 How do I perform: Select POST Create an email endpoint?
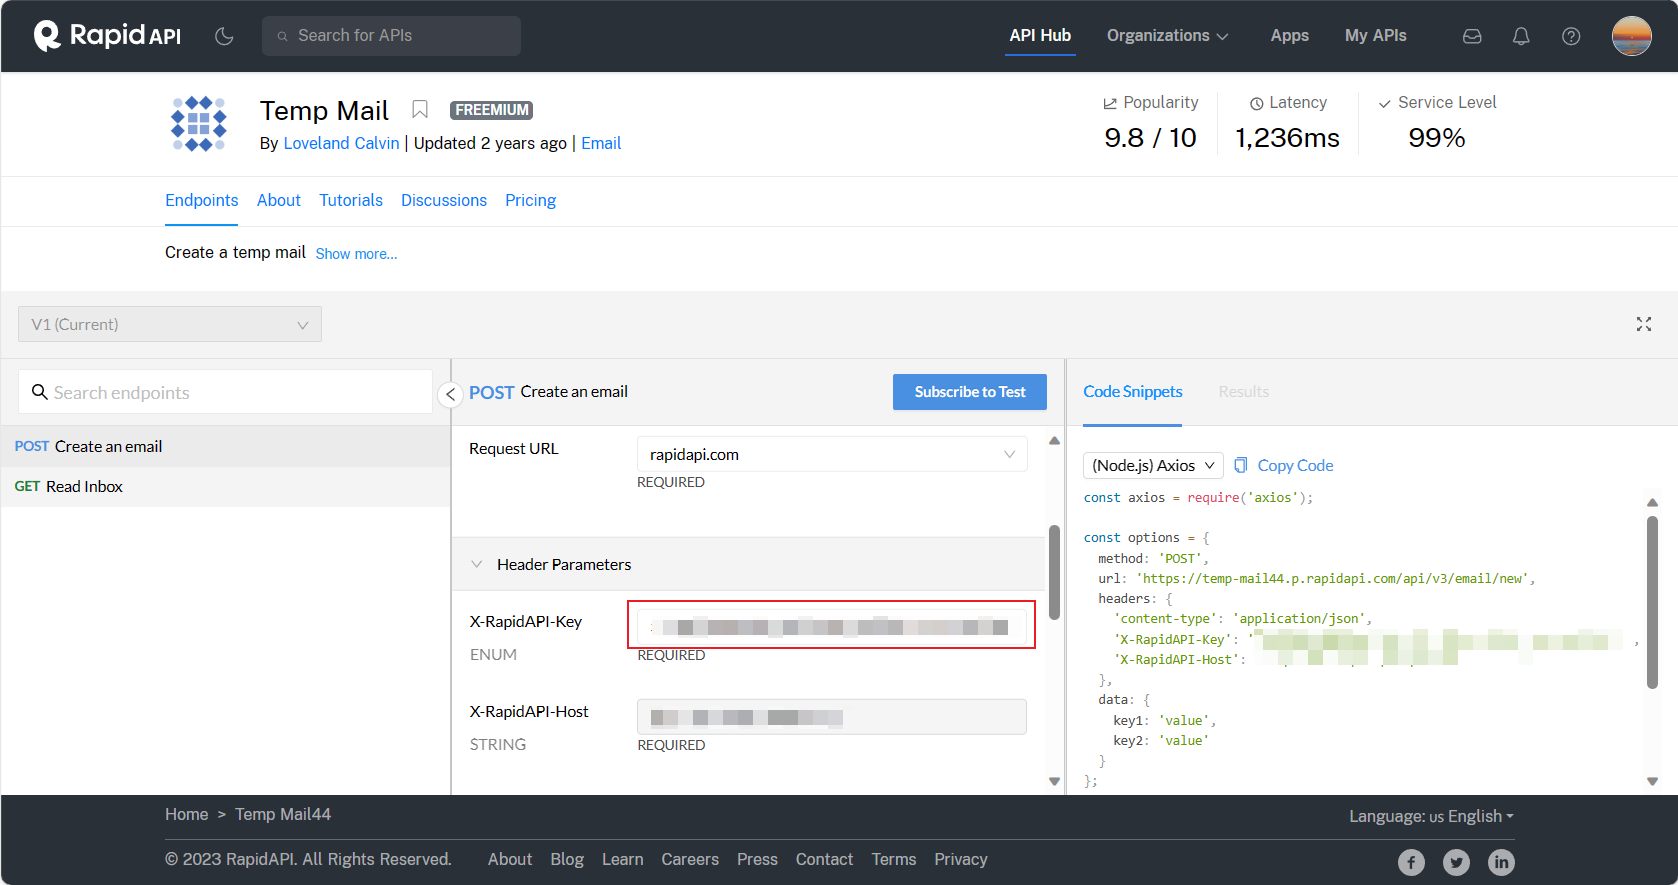225,446
